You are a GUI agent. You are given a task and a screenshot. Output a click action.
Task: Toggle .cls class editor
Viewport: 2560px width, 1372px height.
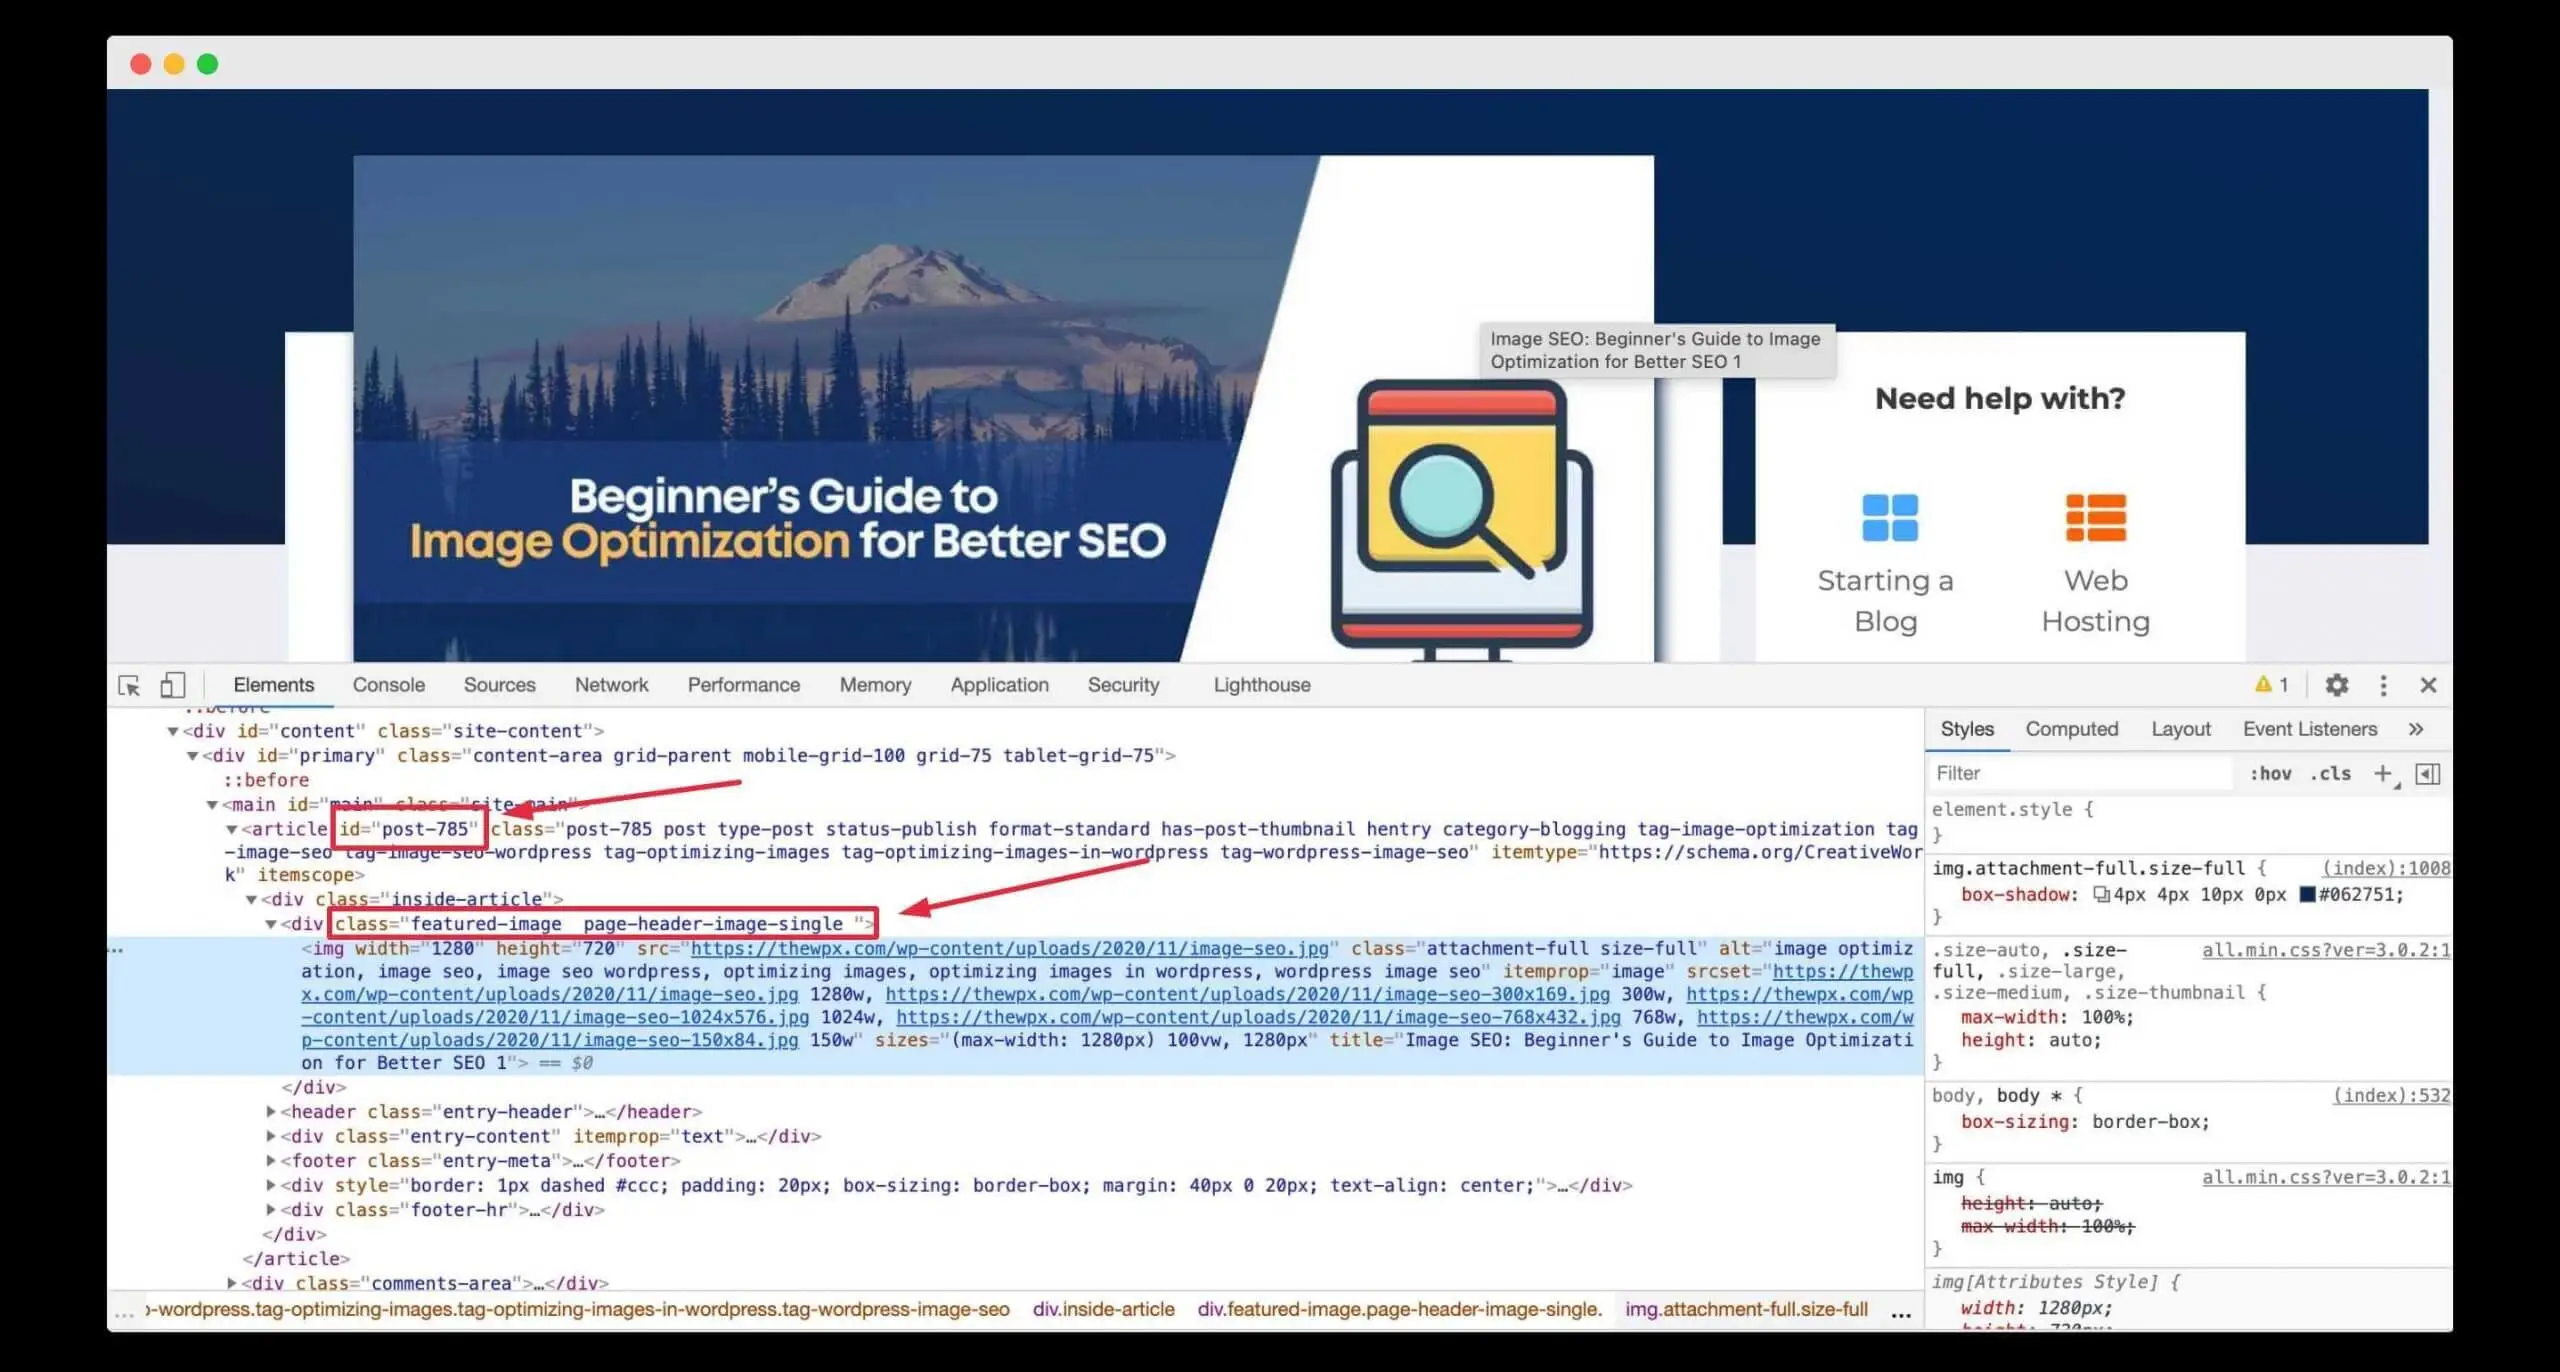[2330, 773]
